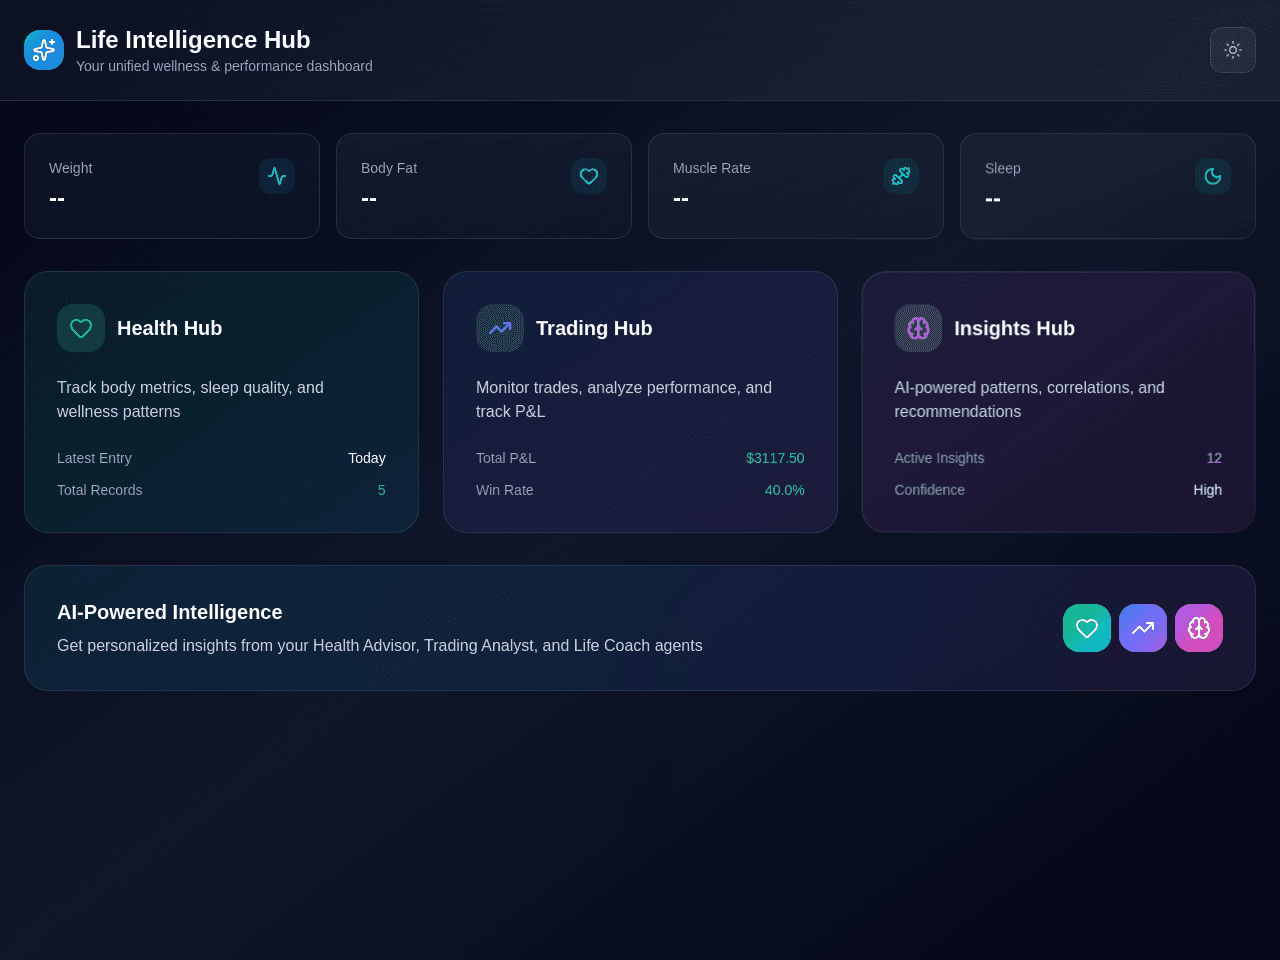This screenshot has width=1280, height=960.
Task: Click the Confidence label
Action: (929, 490)
